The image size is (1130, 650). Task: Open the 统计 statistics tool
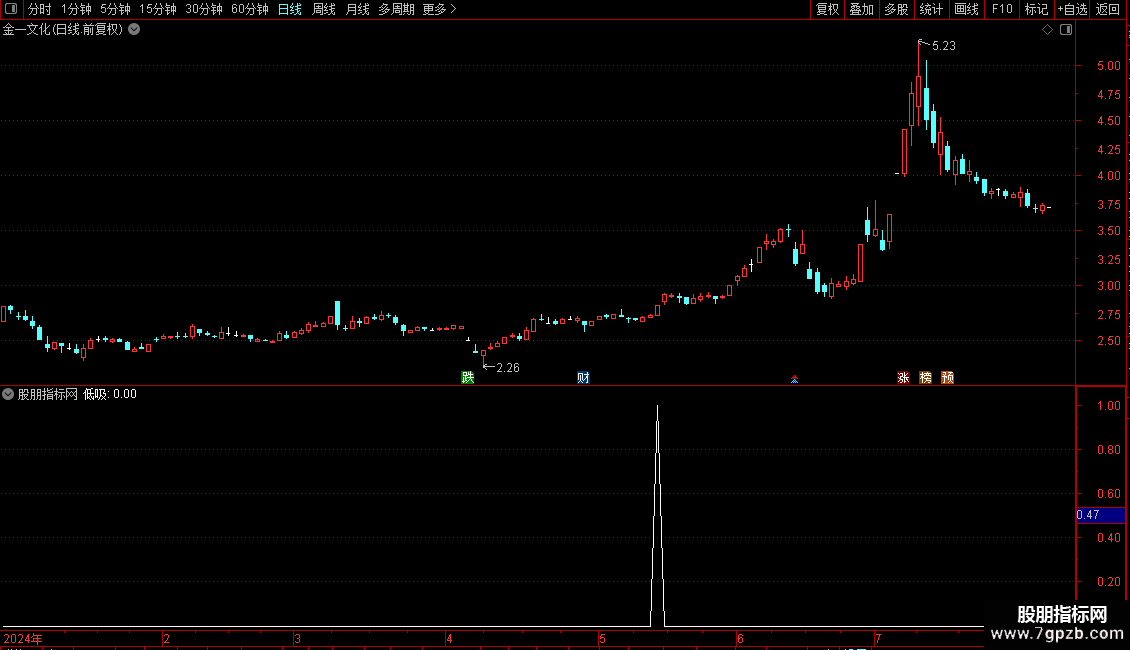coord(930,9)
